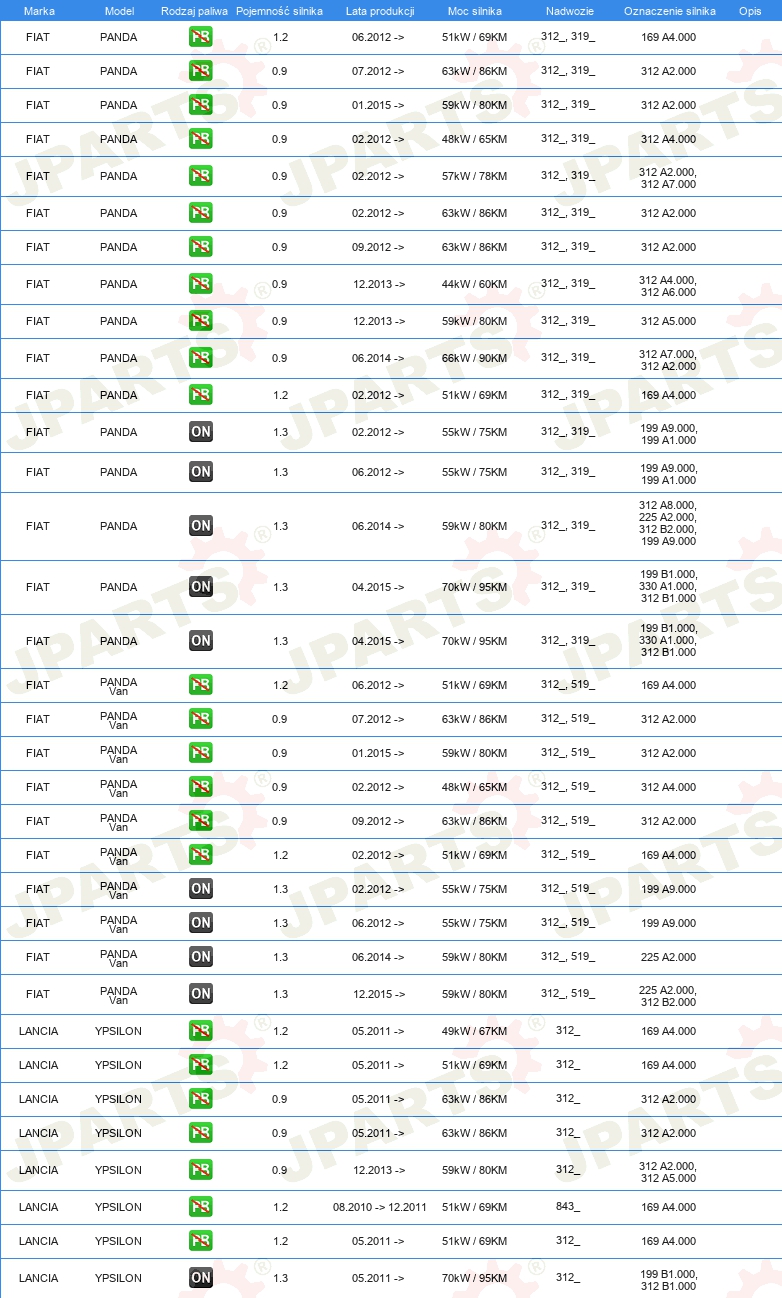Screen dimensions: 782x1298
Task: Click petrol icon of Panda Van 09.2012 row
Action: point(201,821)
